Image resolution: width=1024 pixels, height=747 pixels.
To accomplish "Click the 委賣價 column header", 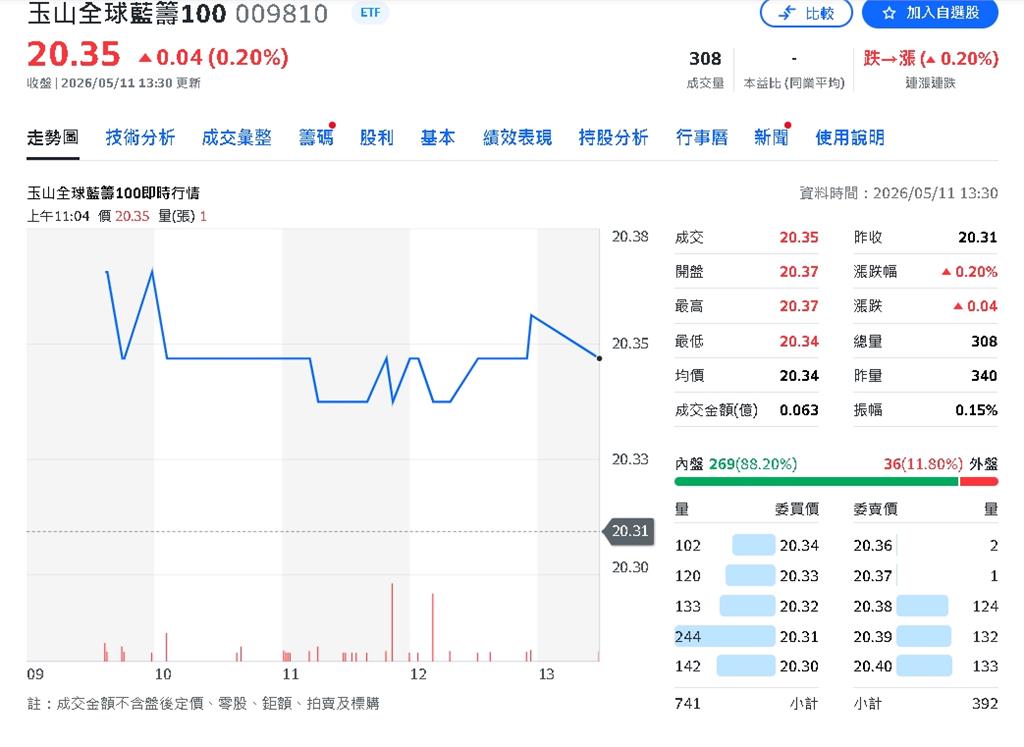I will (x=875, y=509).
